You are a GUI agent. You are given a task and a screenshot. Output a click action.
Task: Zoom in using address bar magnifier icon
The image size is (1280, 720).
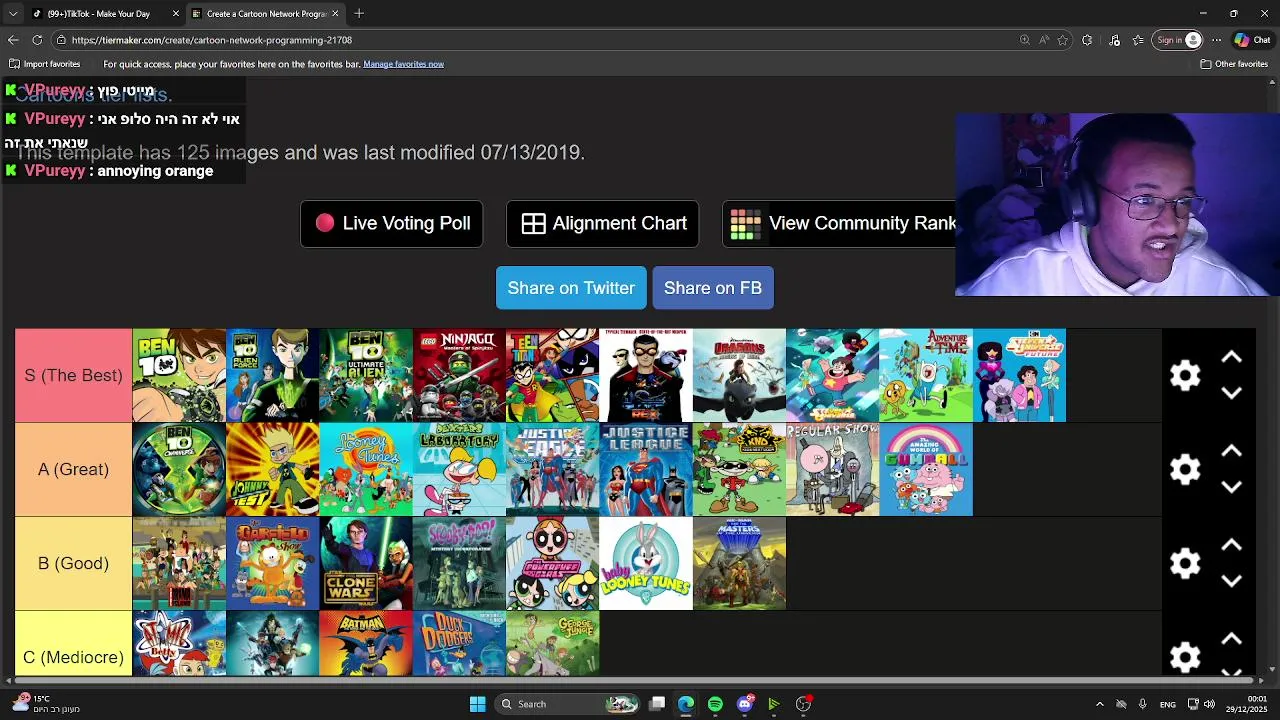pos(1025,40)
